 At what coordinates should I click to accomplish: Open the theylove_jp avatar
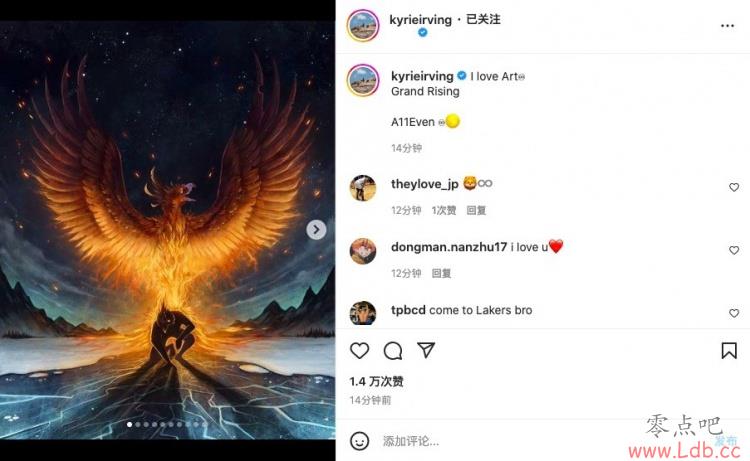(x=363, y=187)
